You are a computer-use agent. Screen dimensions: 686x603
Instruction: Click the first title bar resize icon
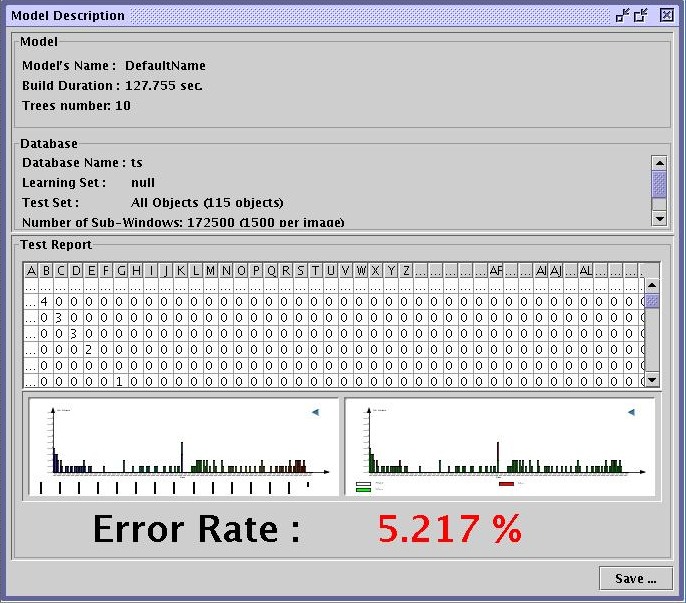click(x=623, y=15)
